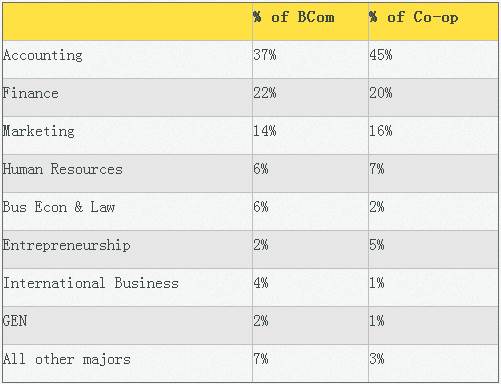Select the 20% Finance Co-op value
This screenshot has height=384, width=501.
click(381, 93)
